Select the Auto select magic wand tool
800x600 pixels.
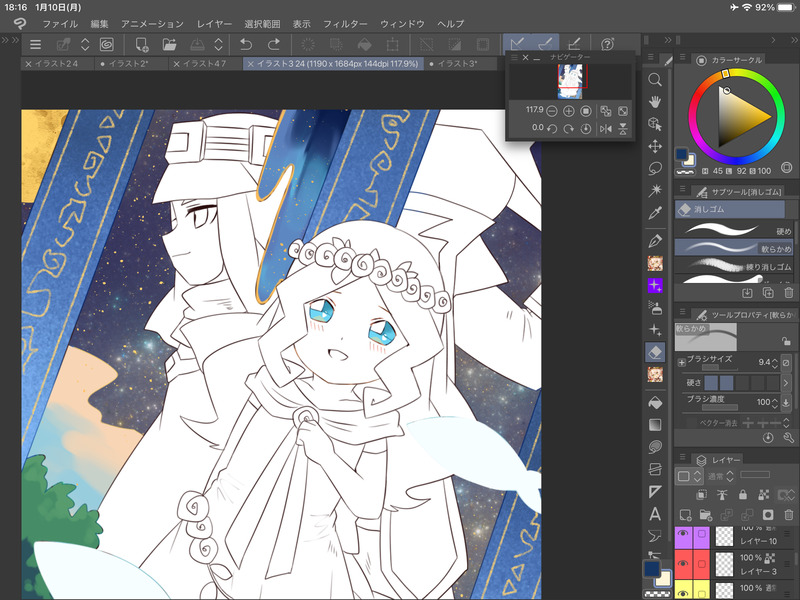(x=655, y=191)
